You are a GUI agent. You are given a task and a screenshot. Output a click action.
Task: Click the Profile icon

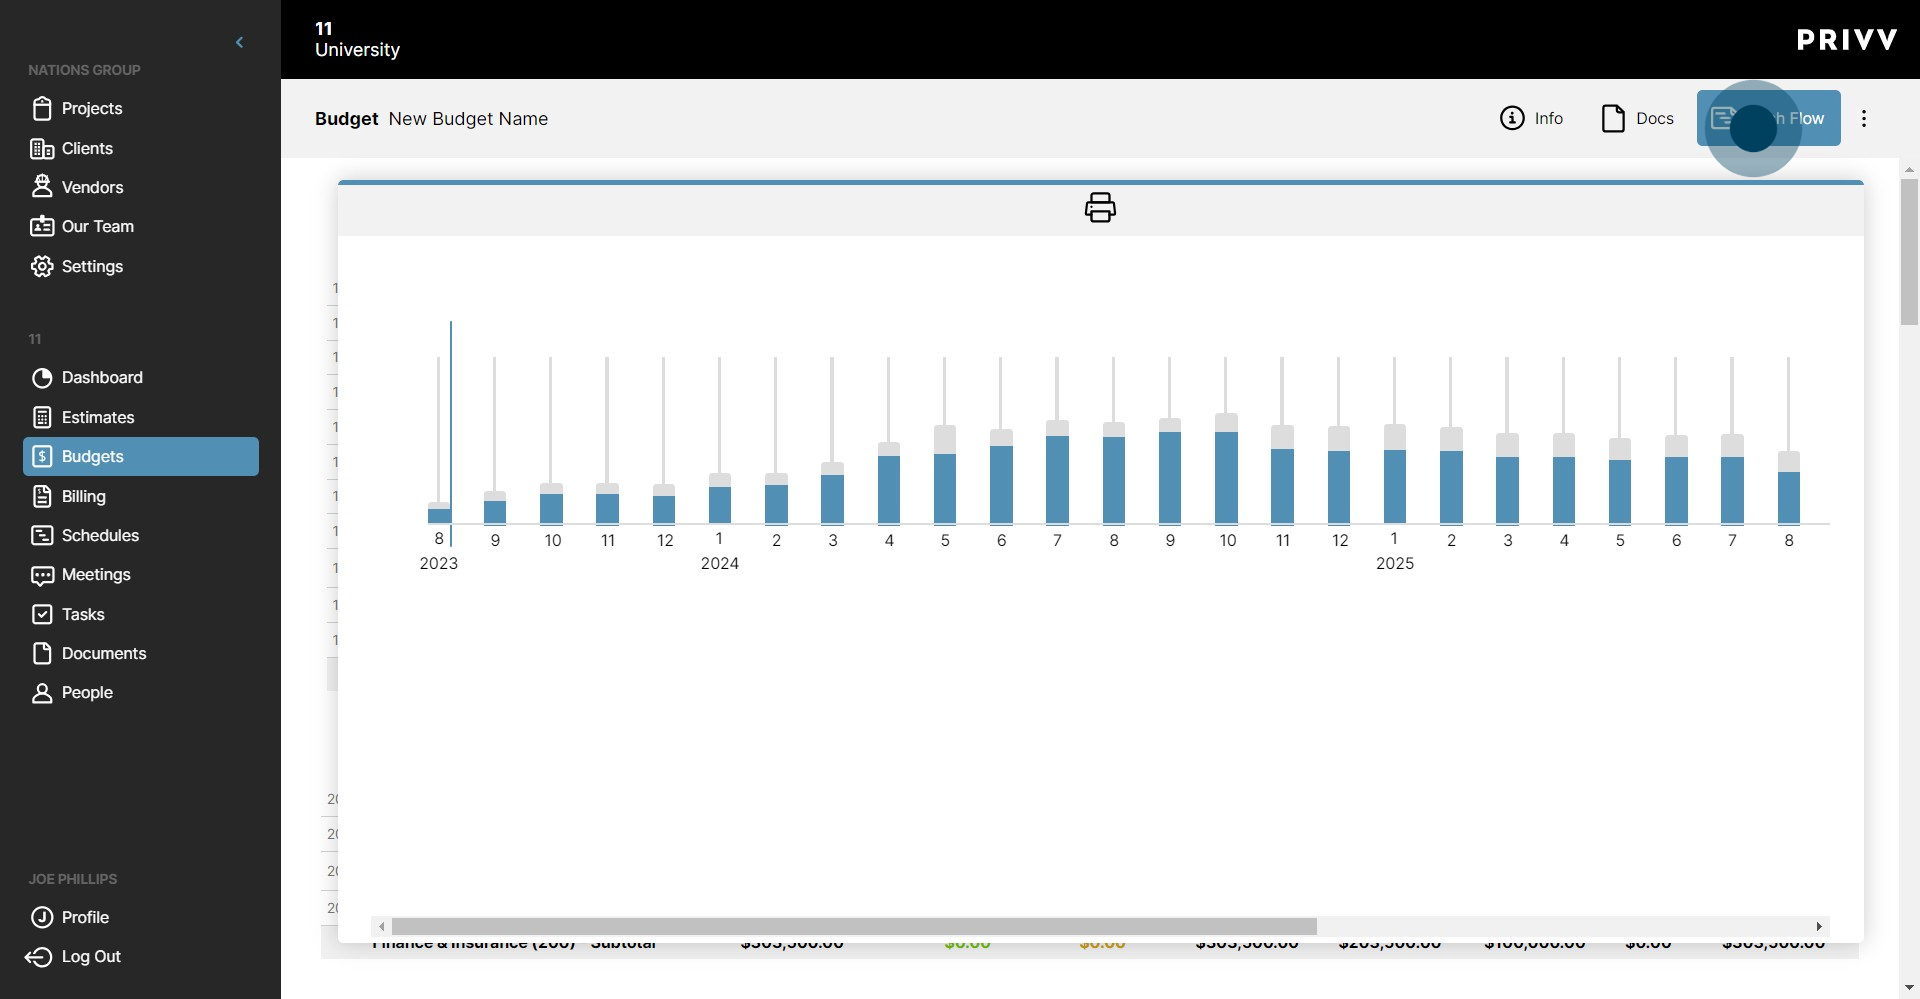click(x=42, y=917)
